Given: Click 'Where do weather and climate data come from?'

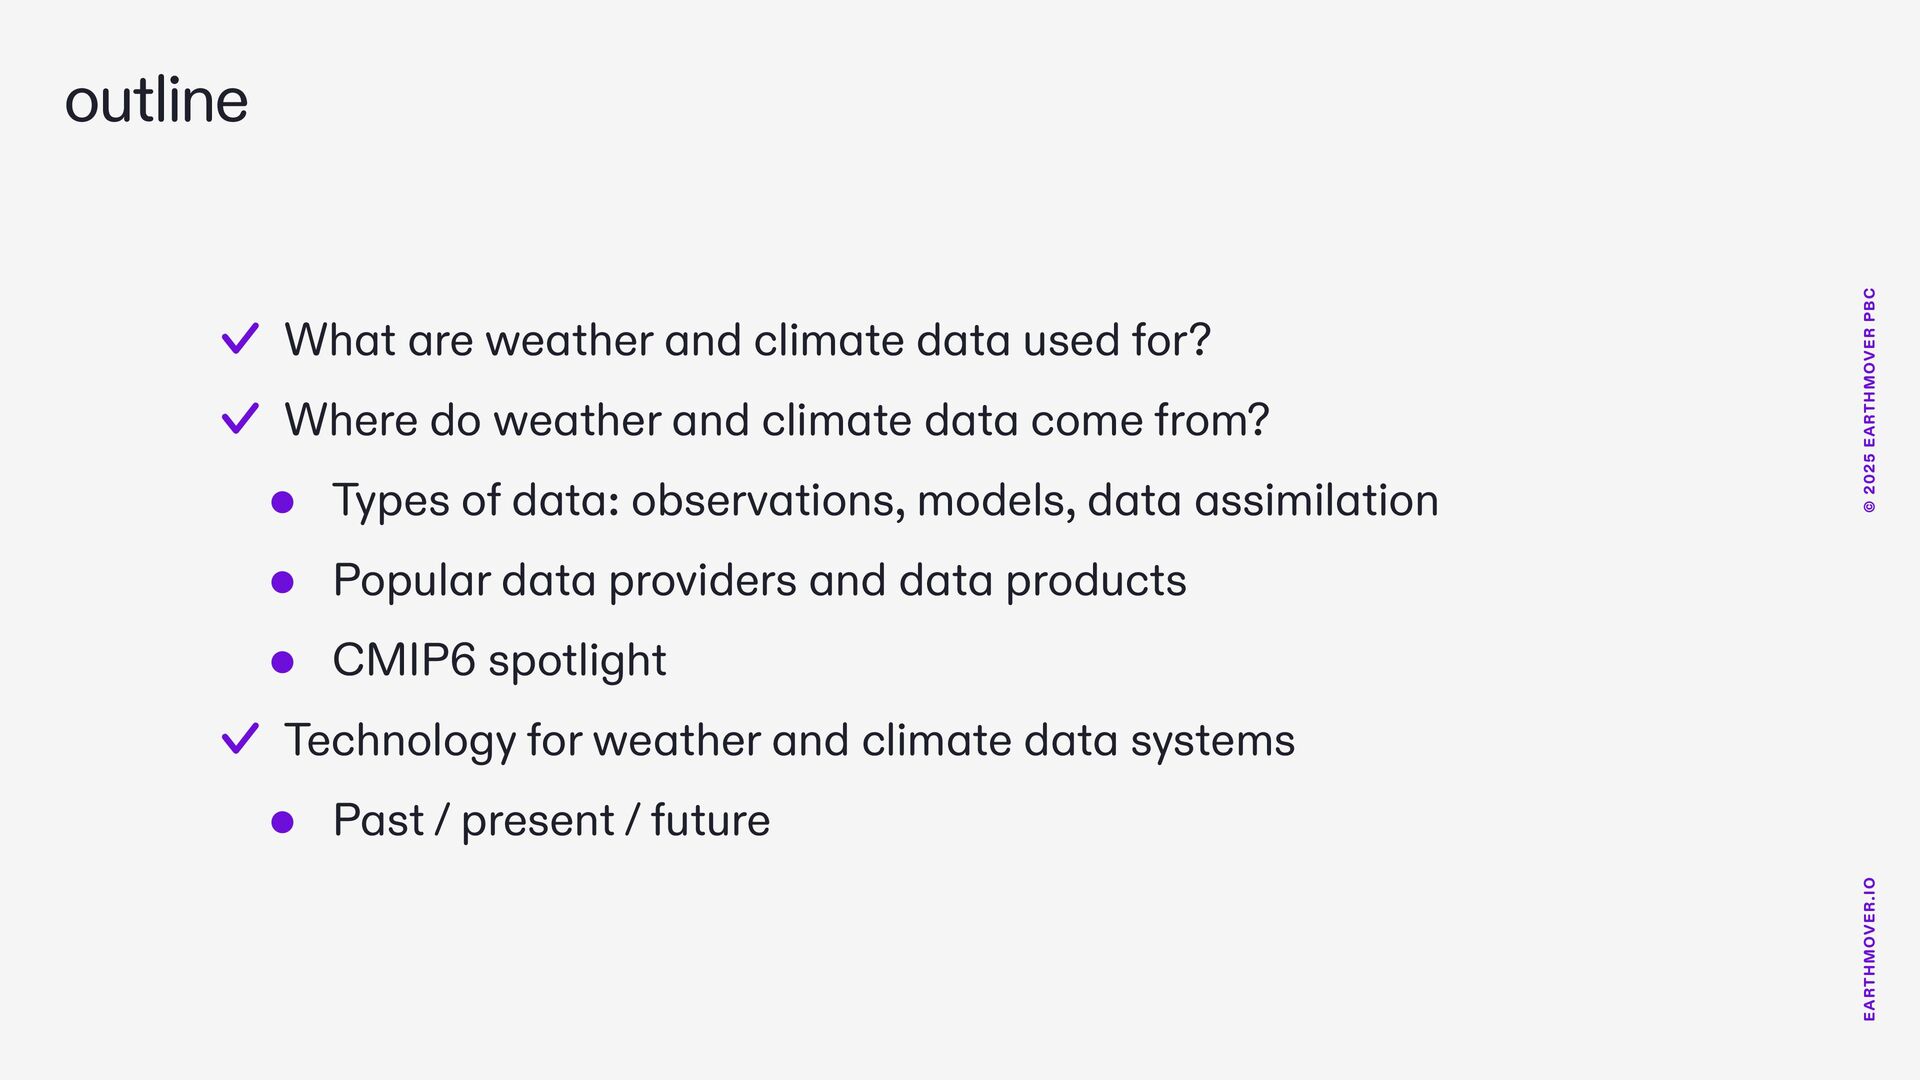Looking at the screenshot, I should click(777, 420).
